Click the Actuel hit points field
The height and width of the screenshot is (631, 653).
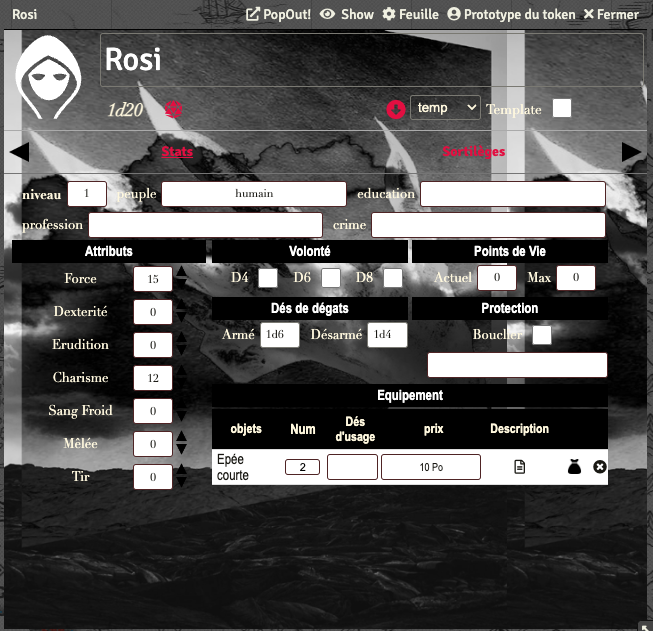[497, 278]
